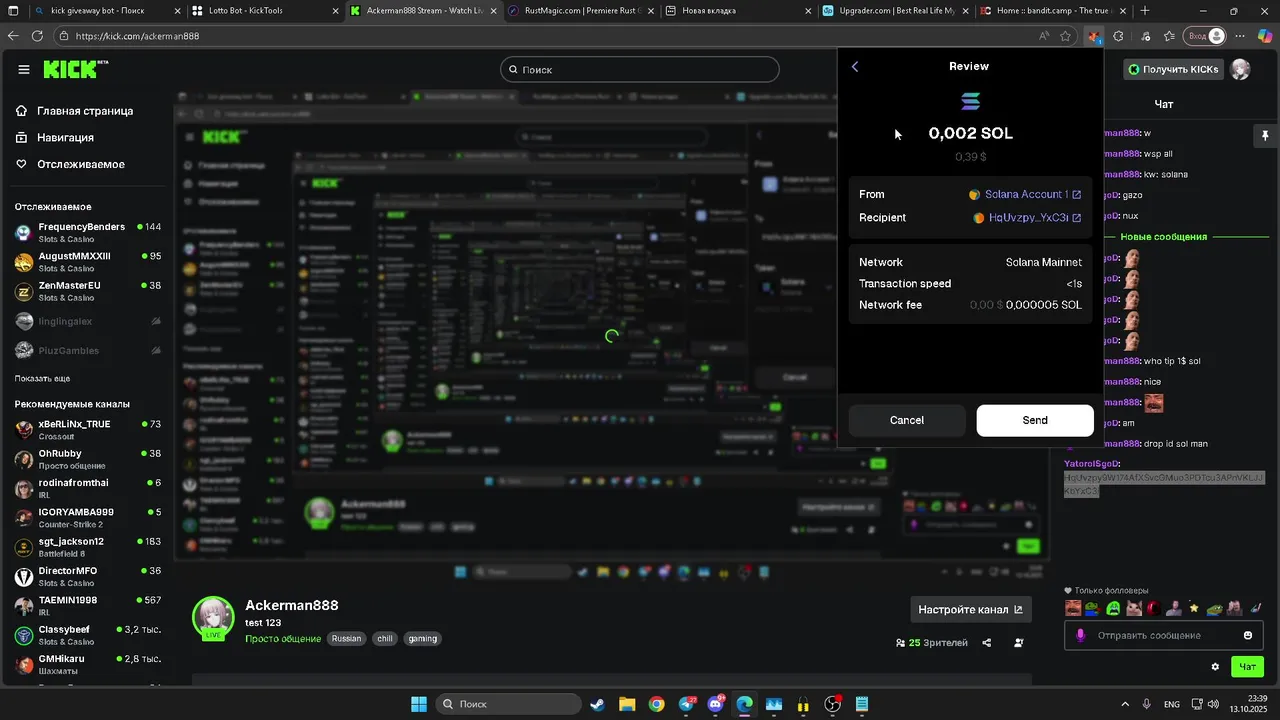Open Classybeef recommended channel
The height and width of the screenshot is (720, 1280).
88,635
